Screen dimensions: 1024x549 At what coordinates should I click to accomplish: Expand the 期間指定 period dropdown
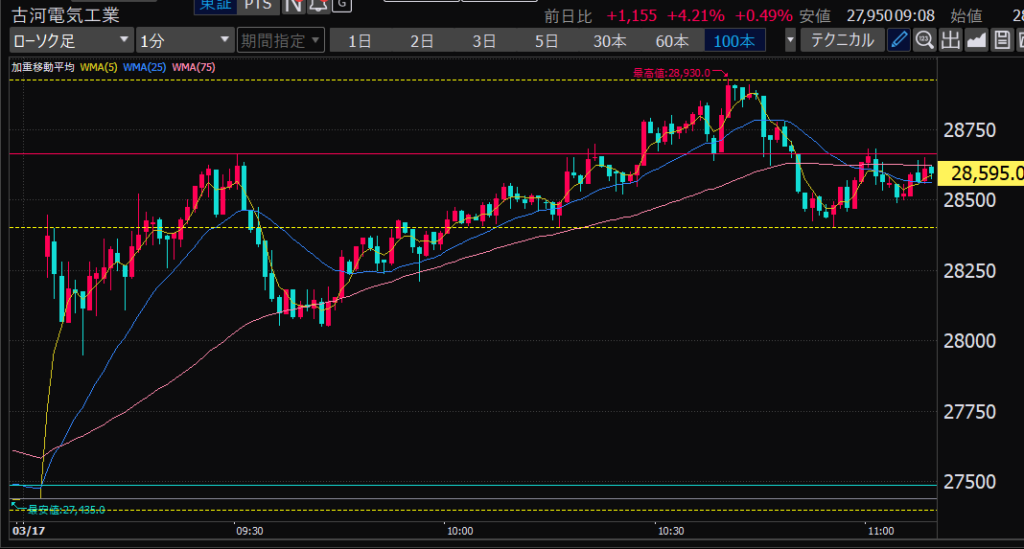[x=281, y=41]
